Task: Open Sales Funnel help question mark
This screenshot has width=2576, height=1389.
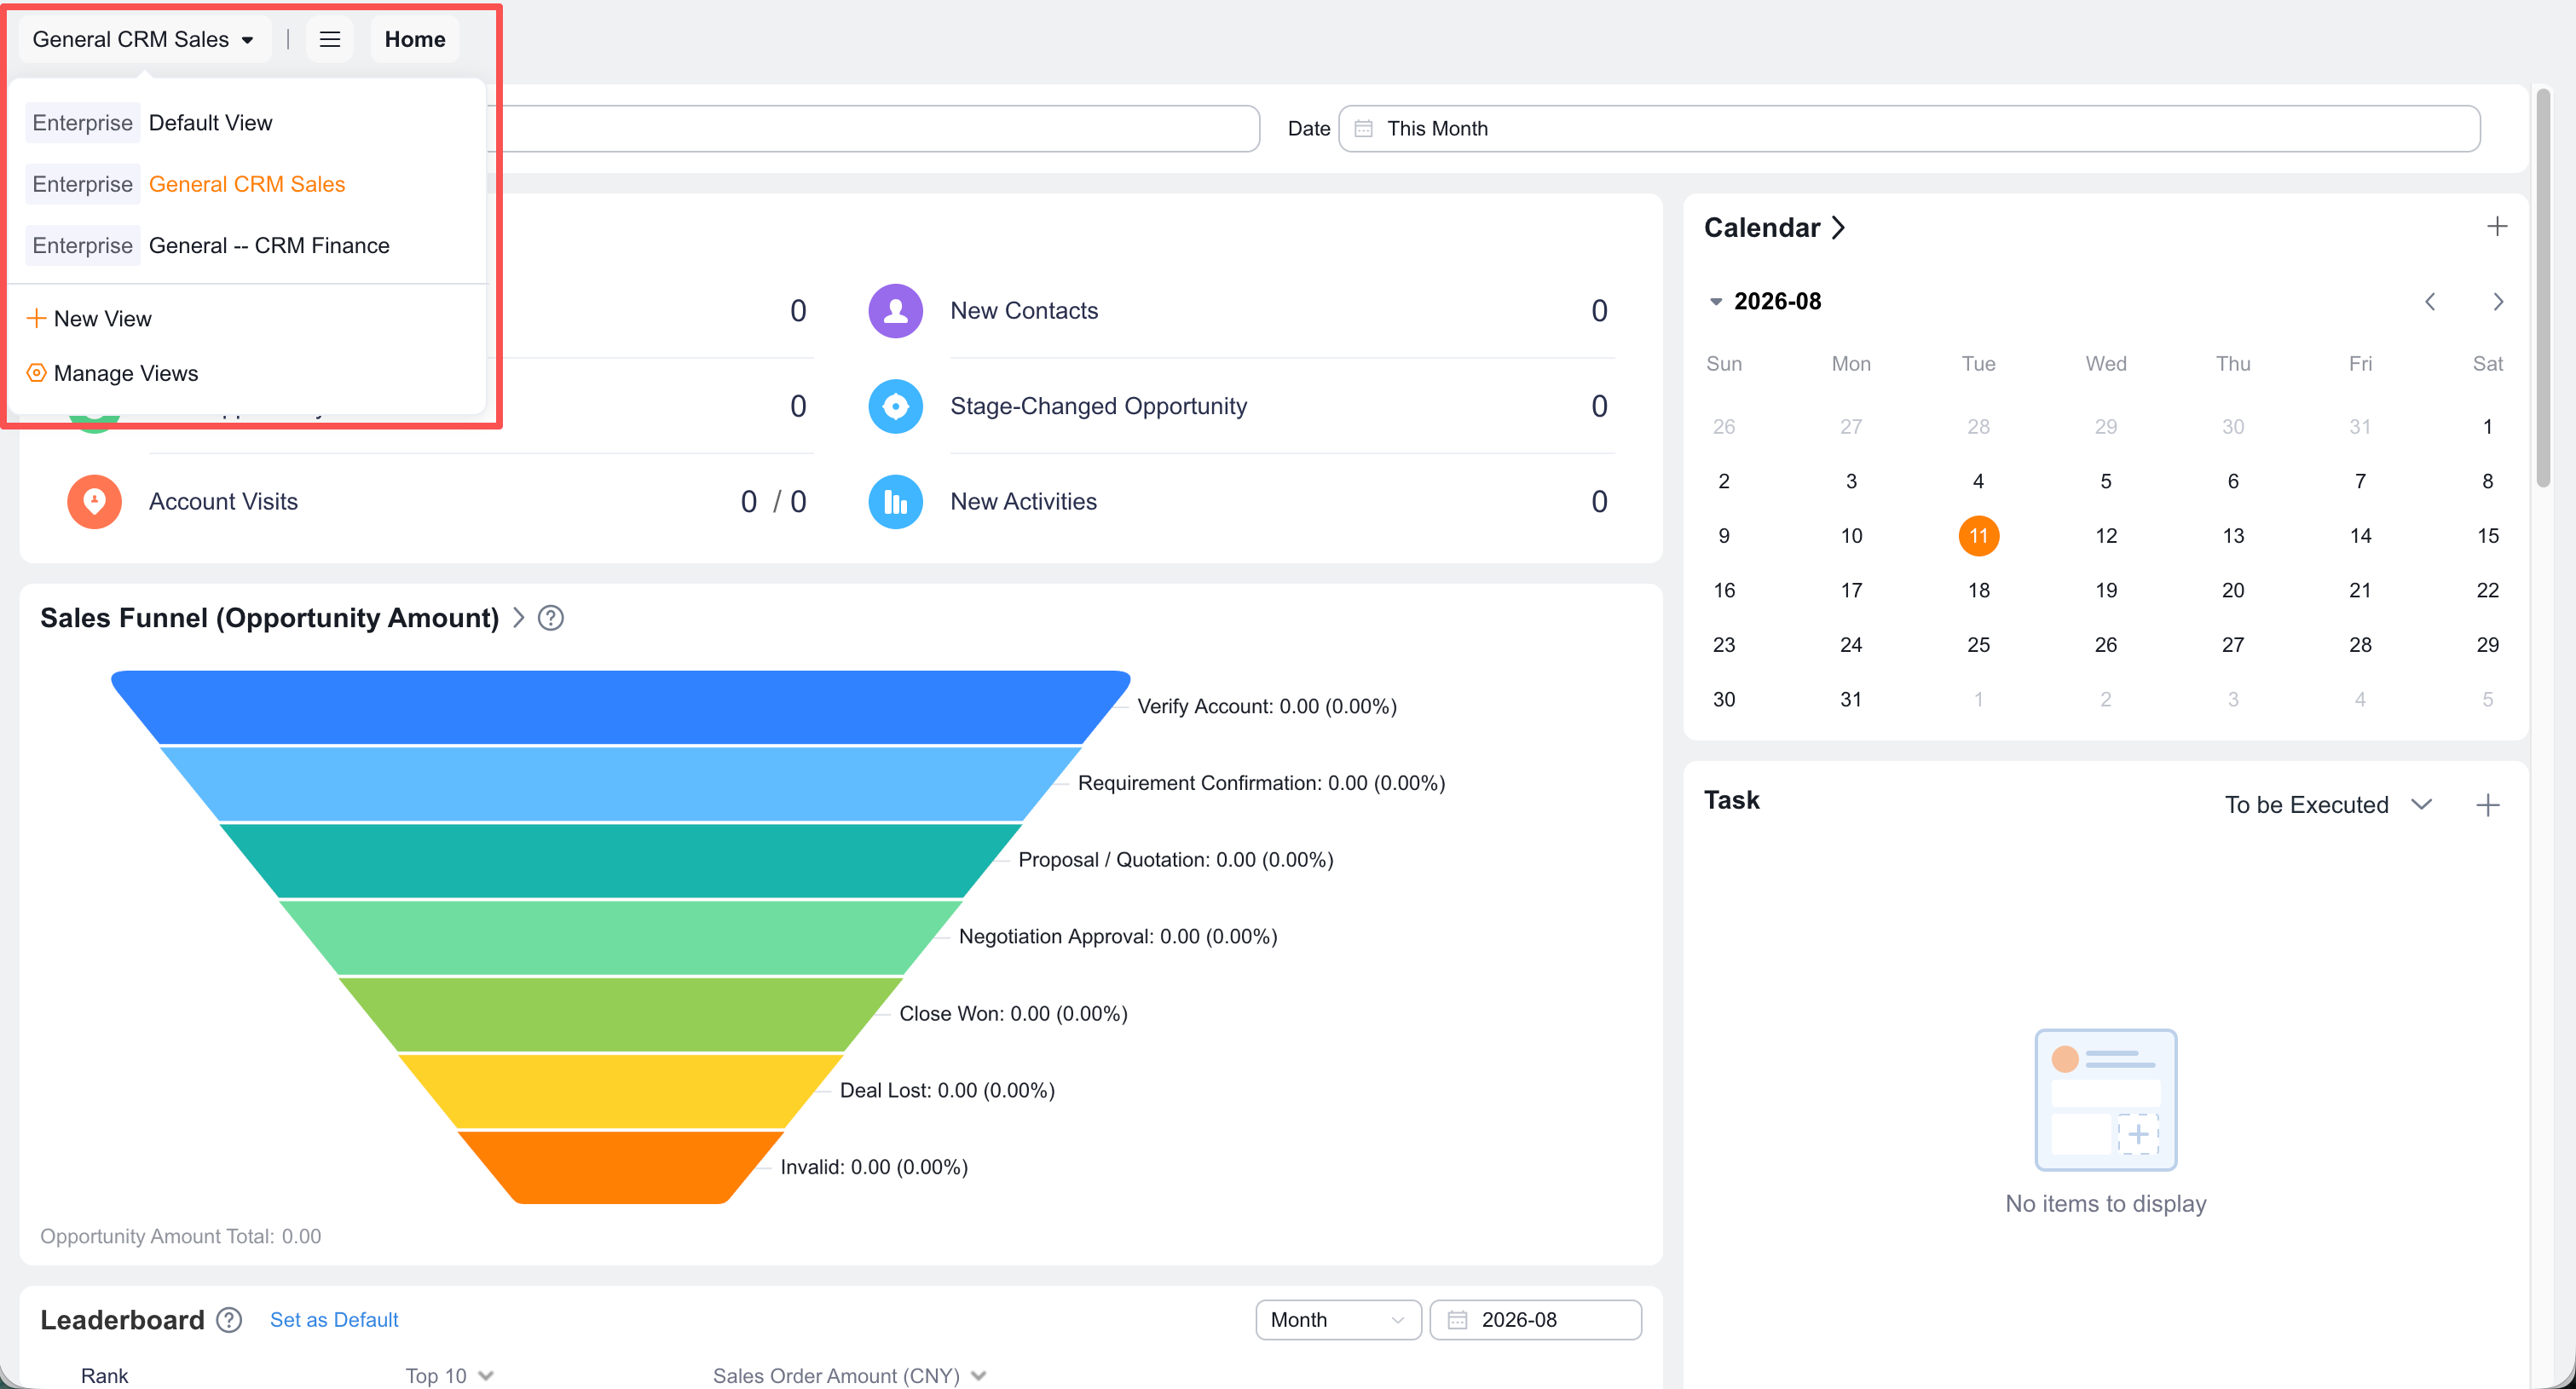Action: (551, 618)
